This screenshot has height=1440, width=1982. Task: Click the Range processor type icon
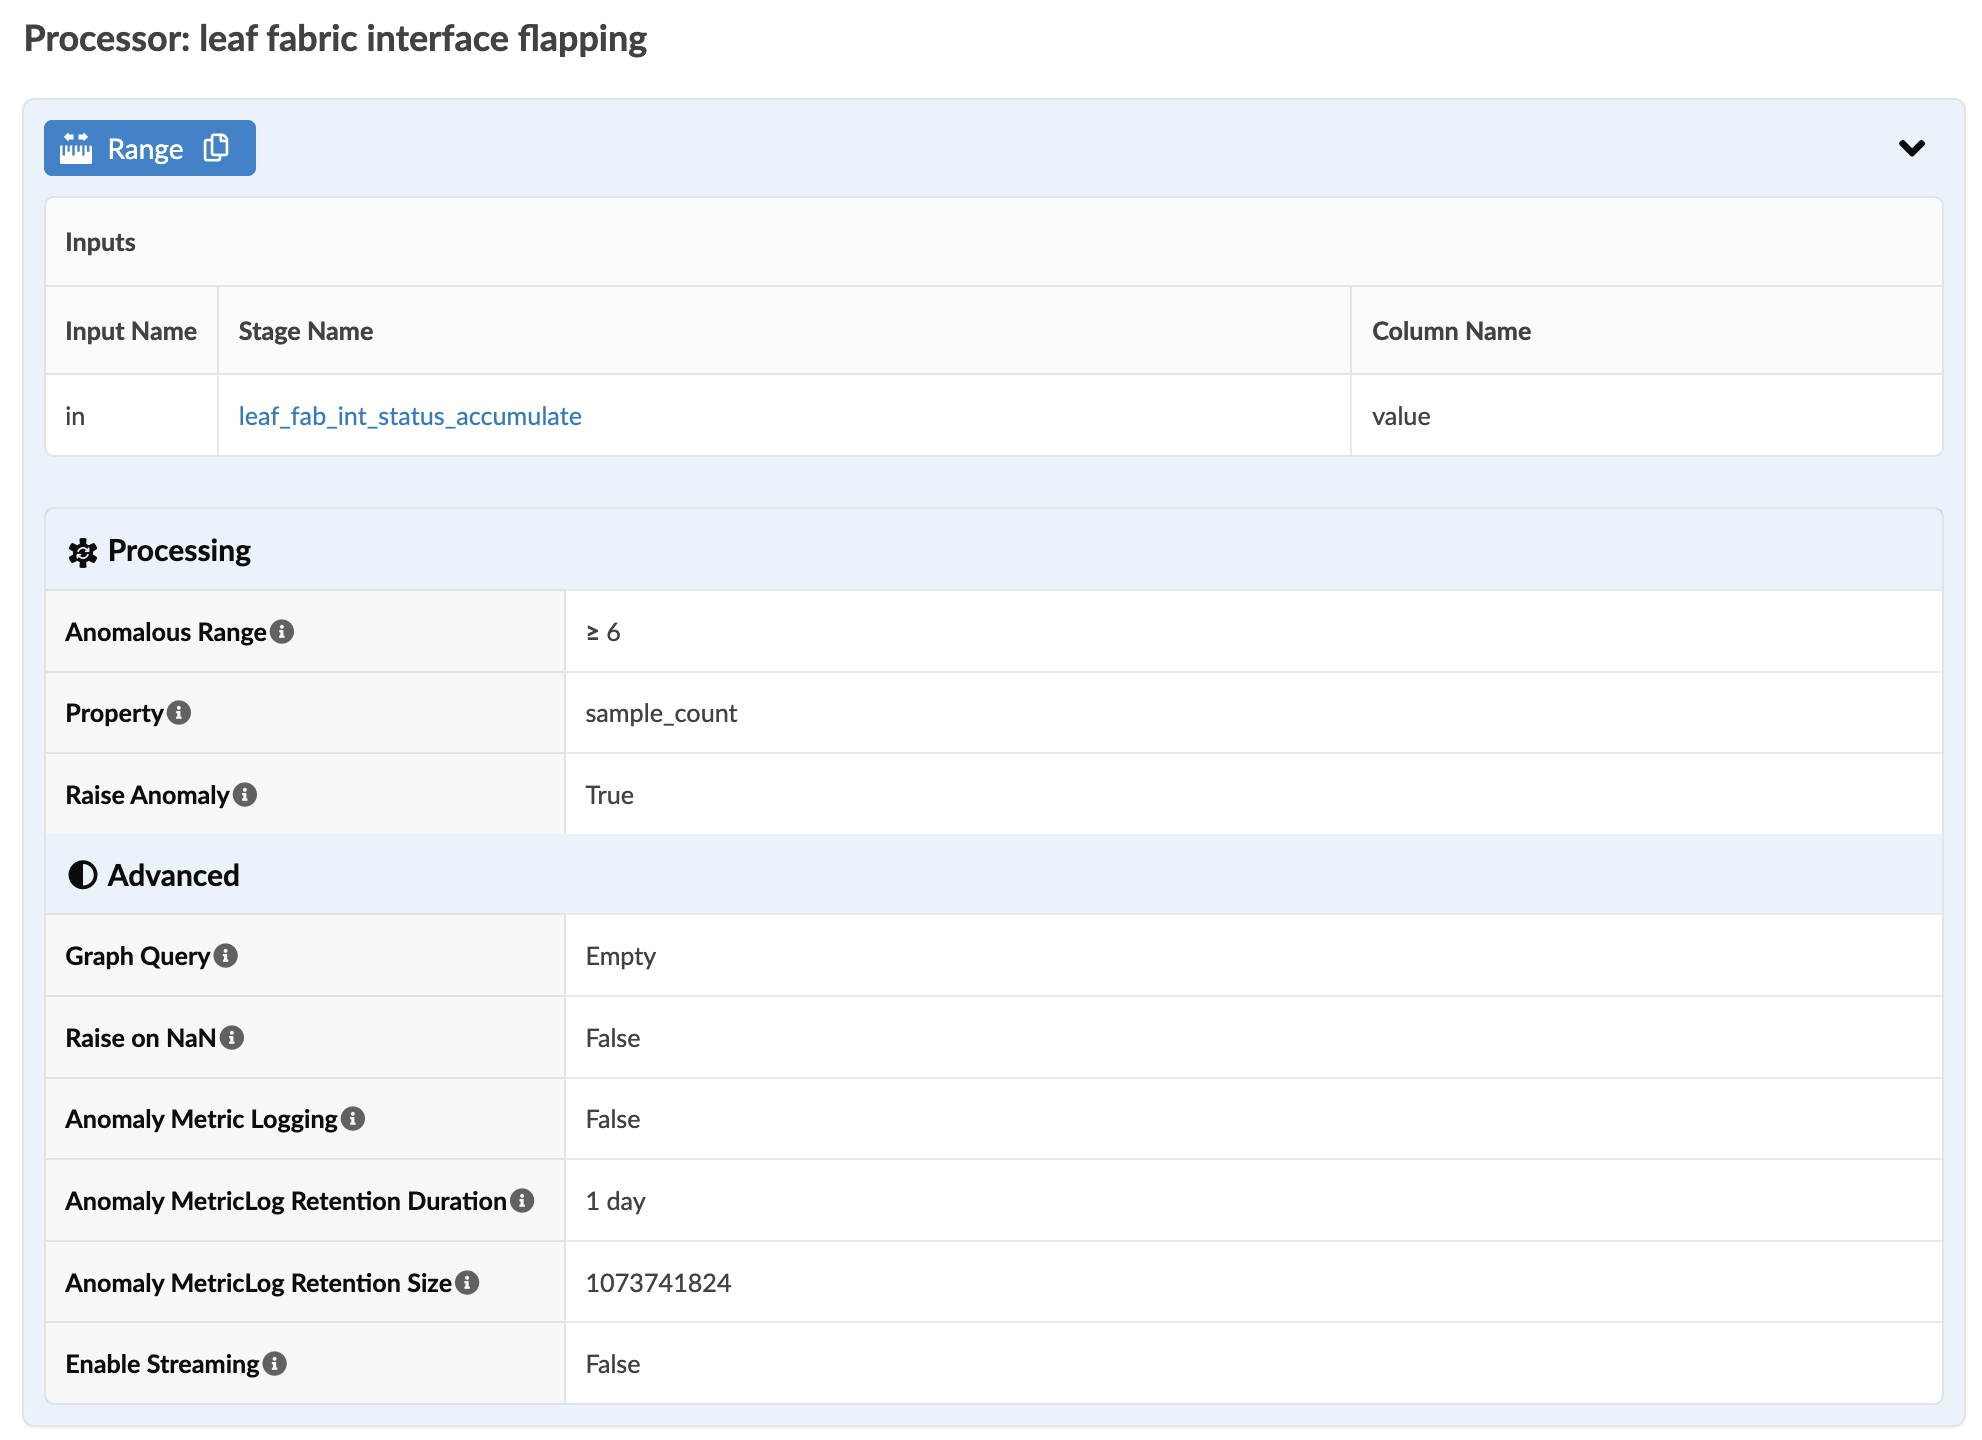(x=76, y=148)
